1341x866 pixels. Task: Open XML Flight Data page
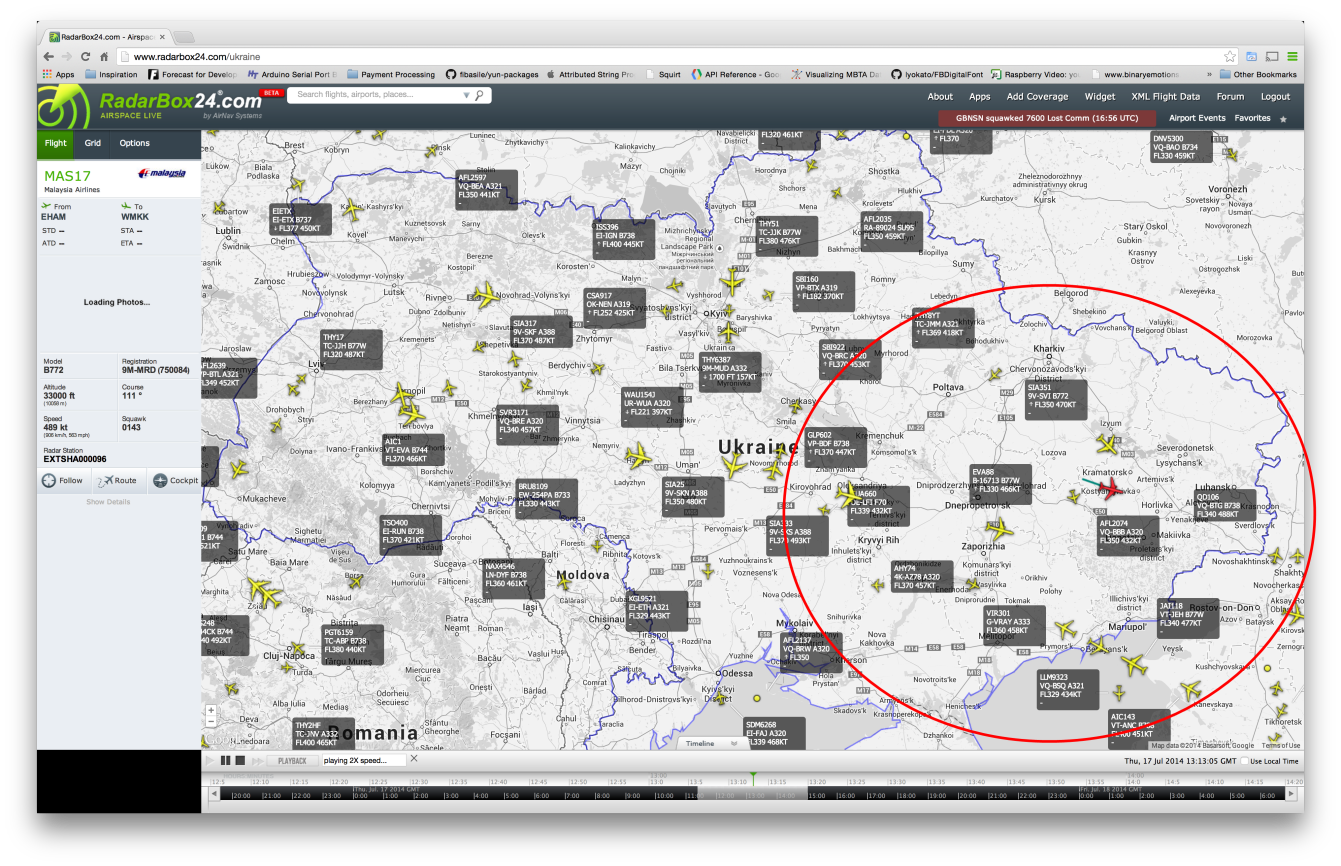click(x=1165, y=97)
